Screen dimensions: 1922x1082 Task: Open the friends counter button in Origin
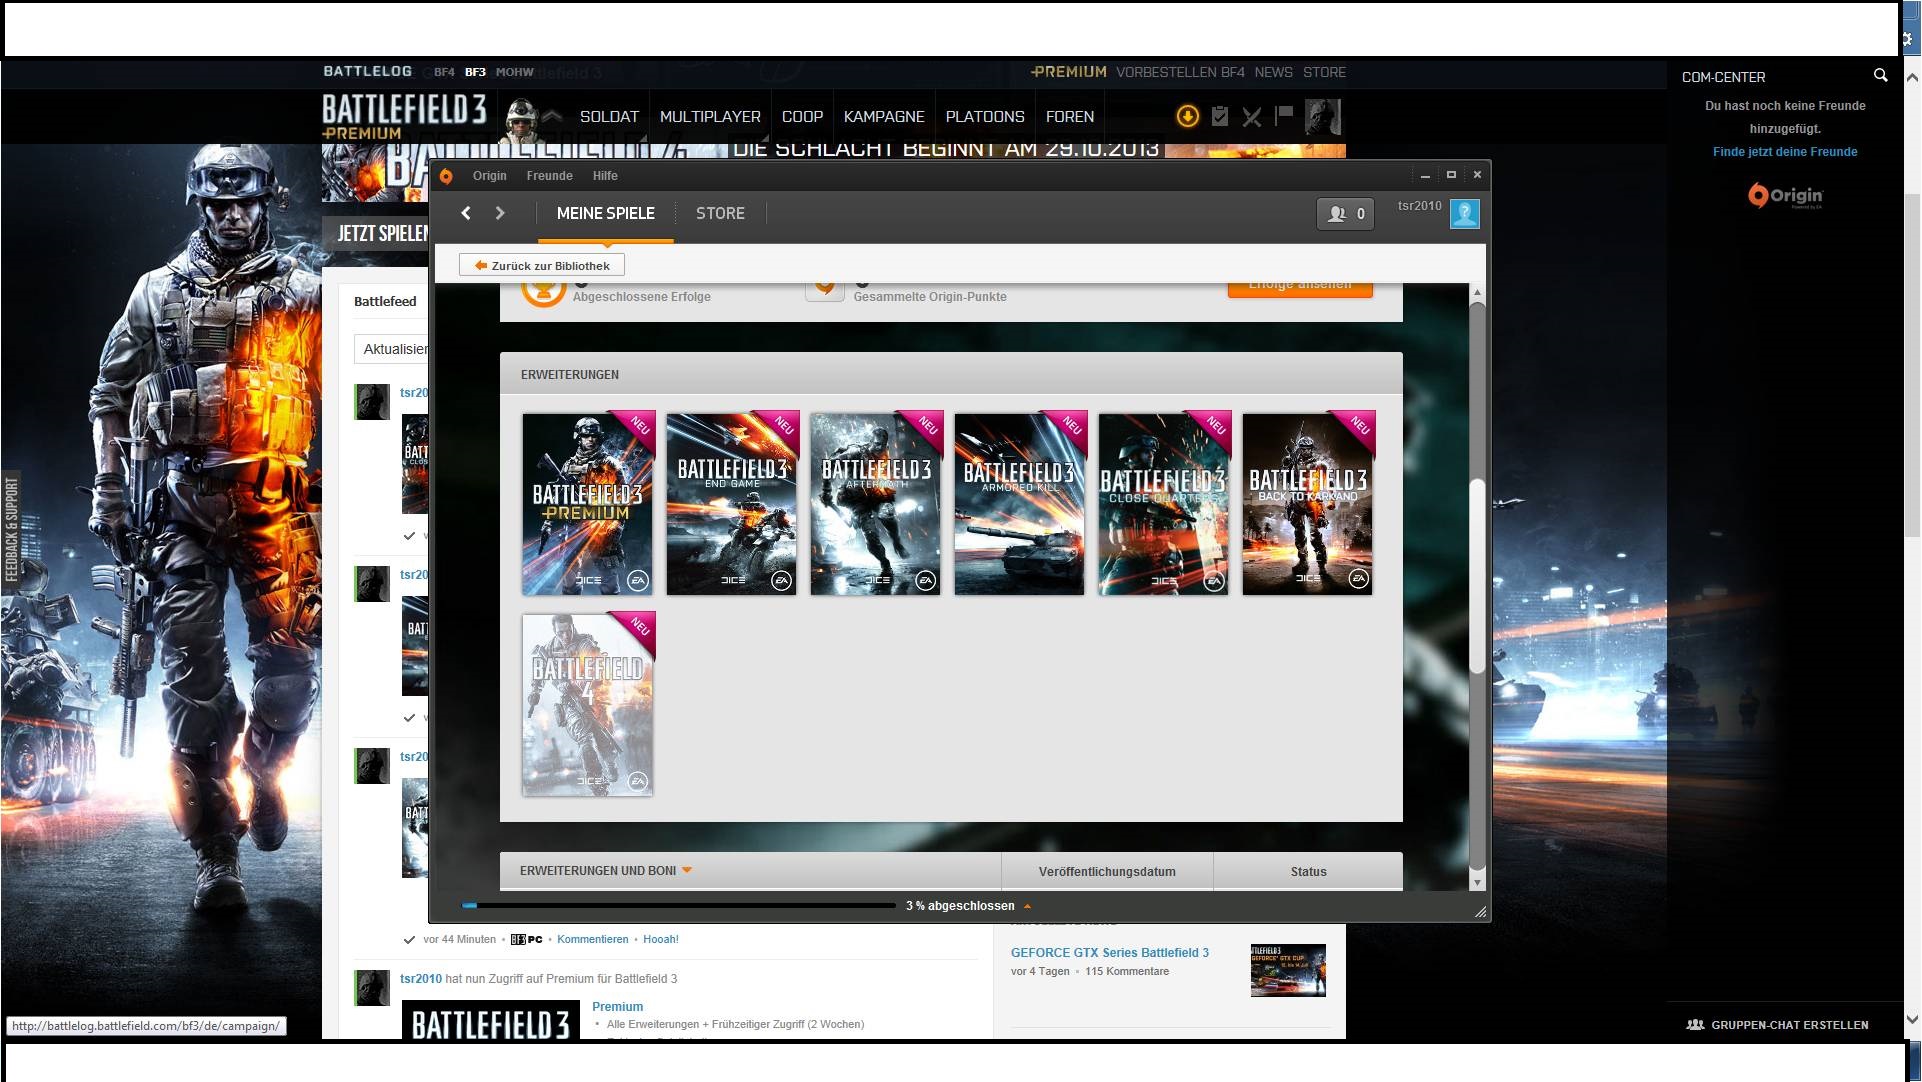(x=1345, y=213)
